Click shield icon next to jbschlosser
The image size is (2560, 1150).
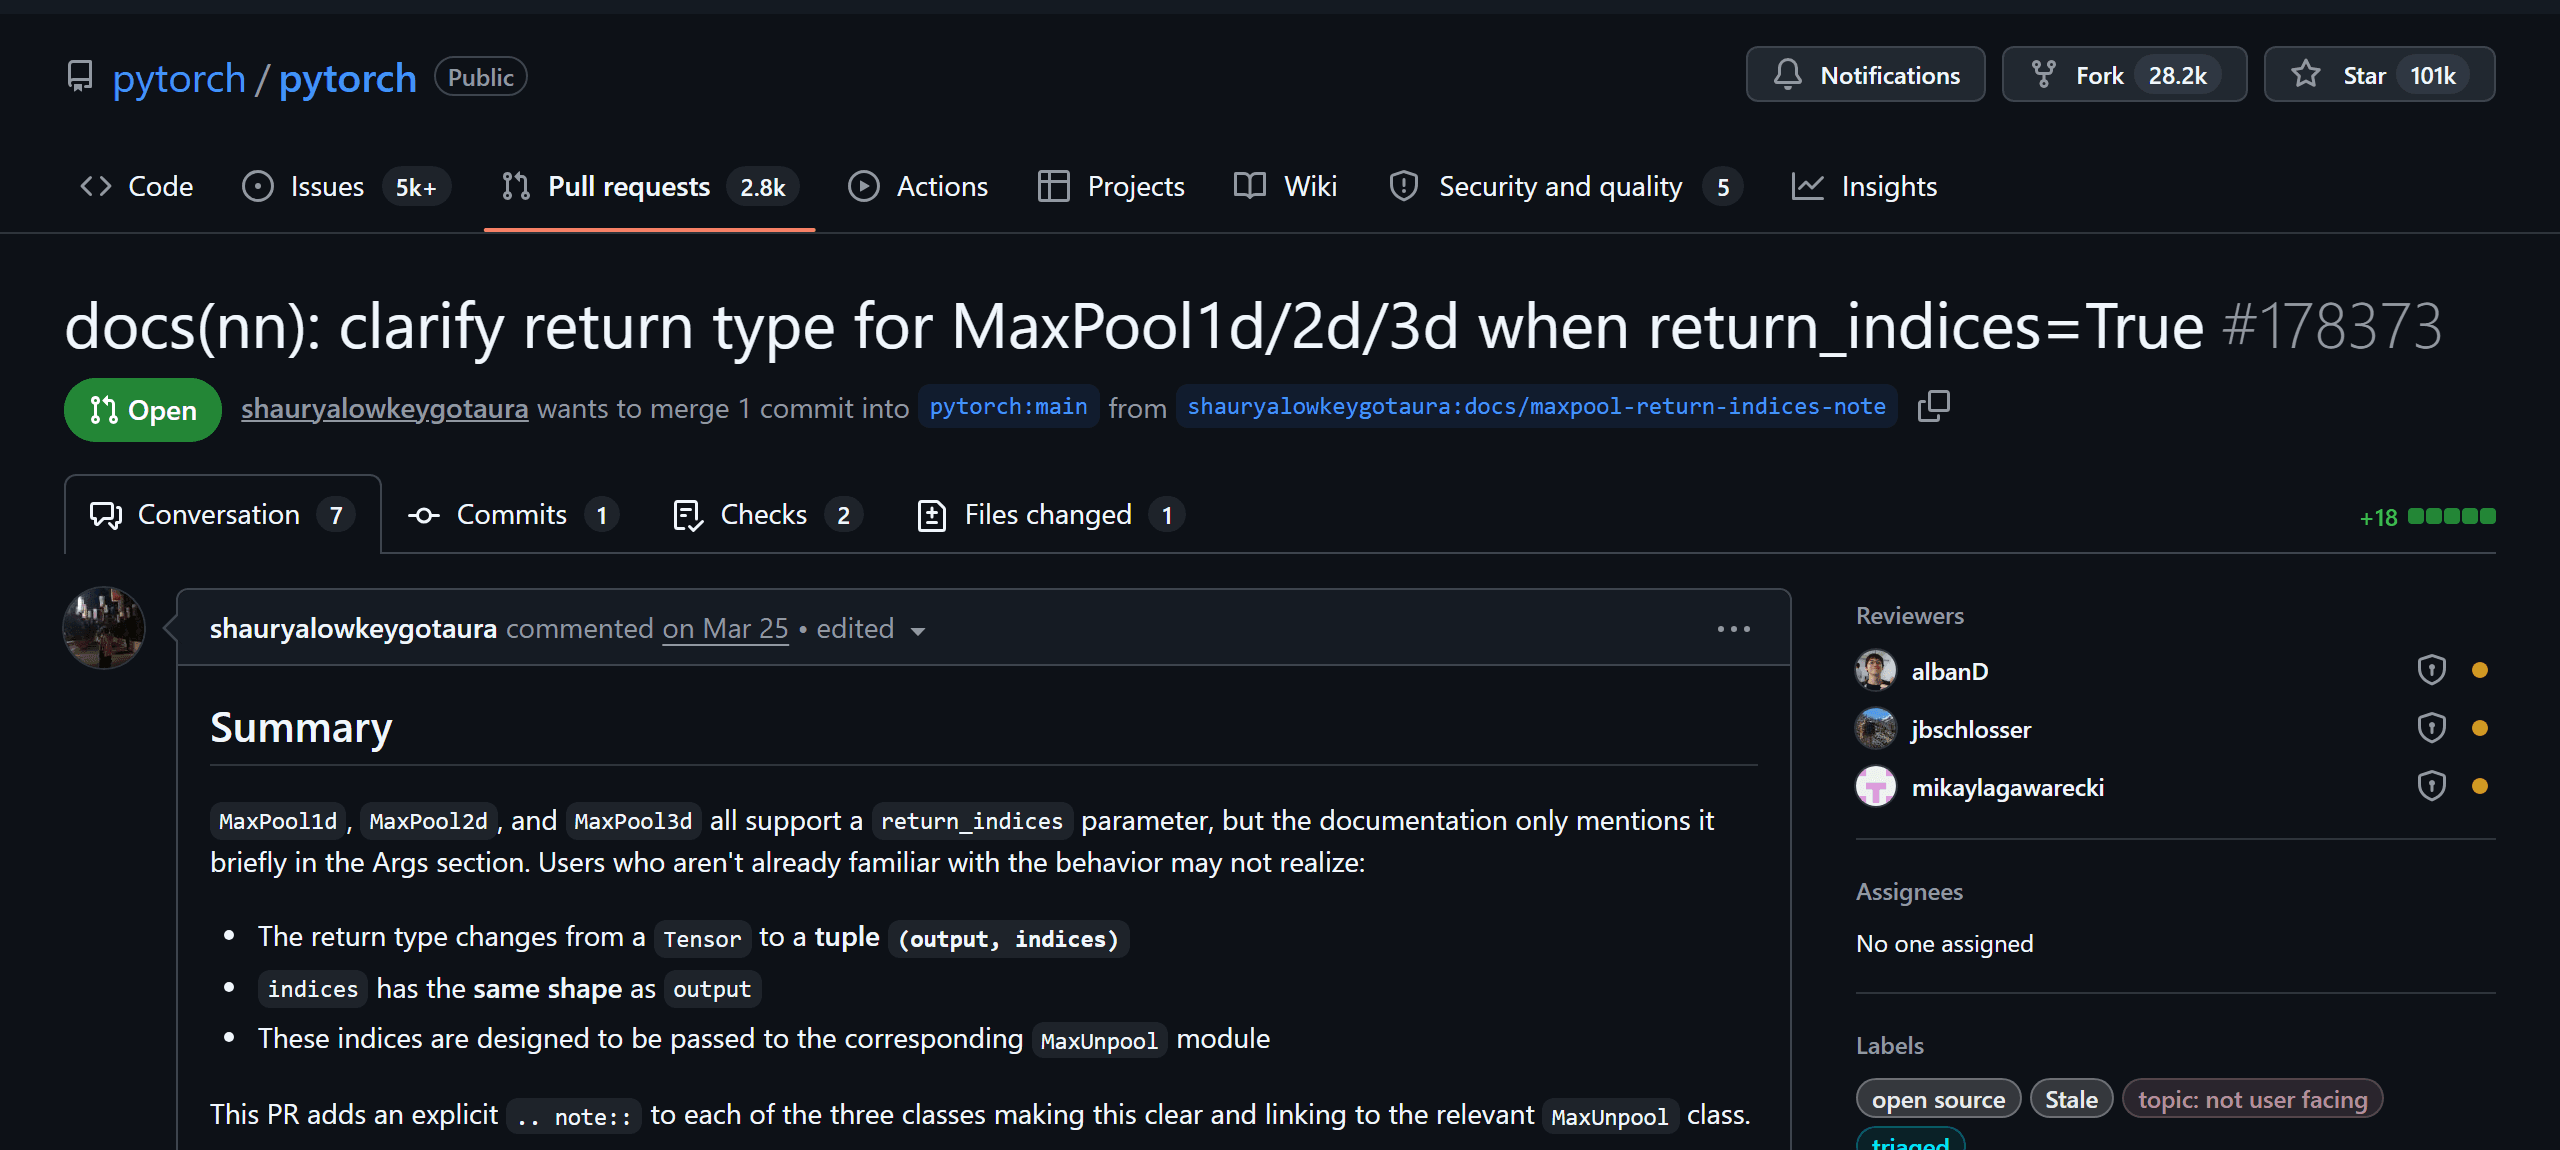[x=2431, y=728]
